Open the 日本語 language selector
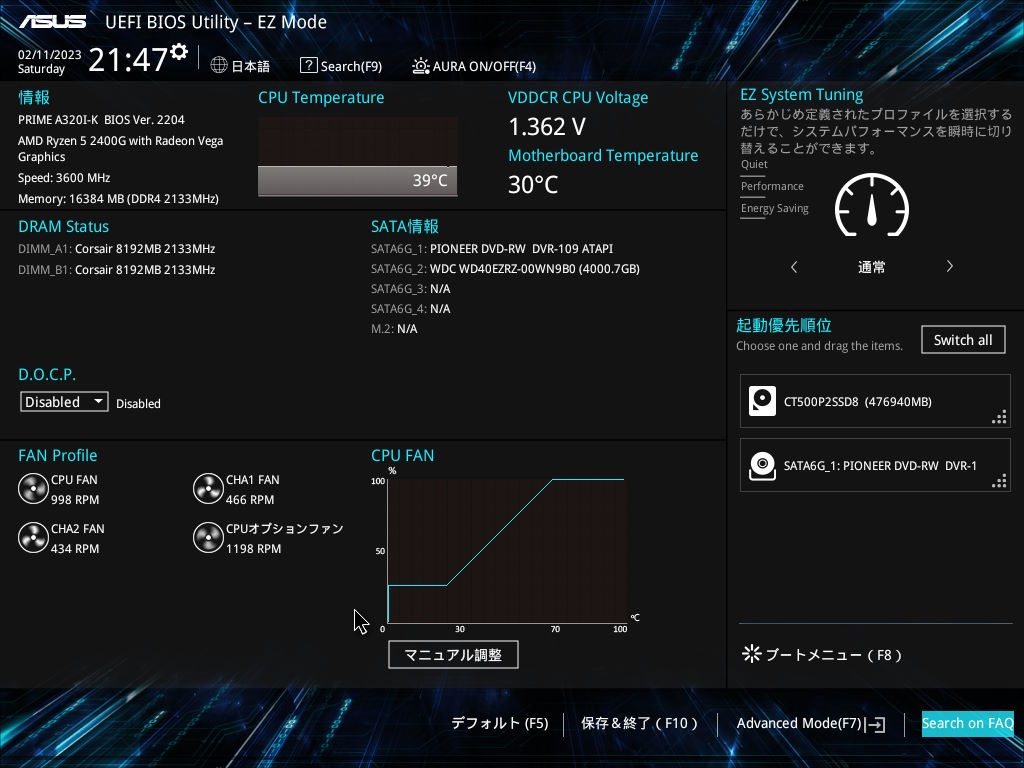Viewport: 1024px width, 768px height. tap(240, 66)
